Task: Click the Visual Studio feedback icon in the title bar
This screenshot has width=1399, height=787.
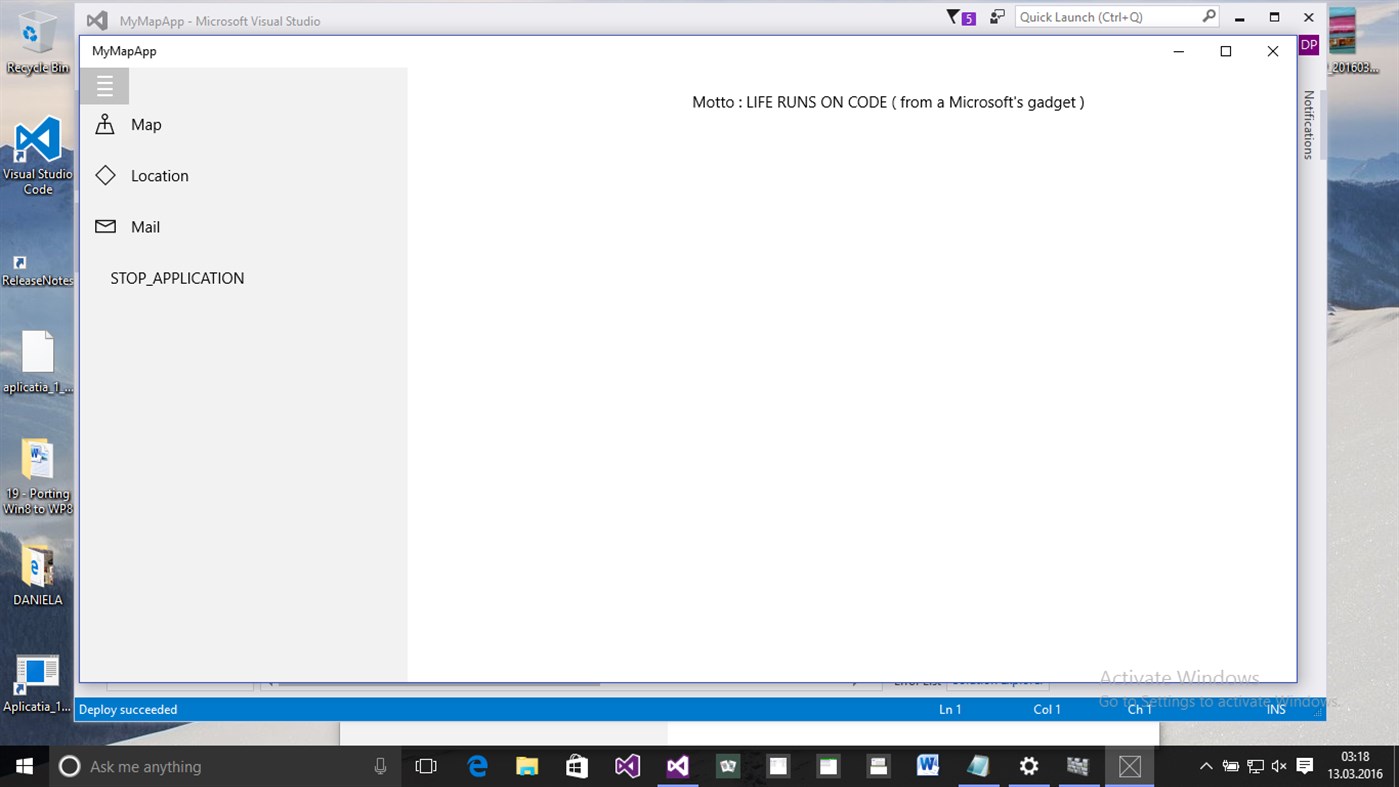Action: (996, 17)
